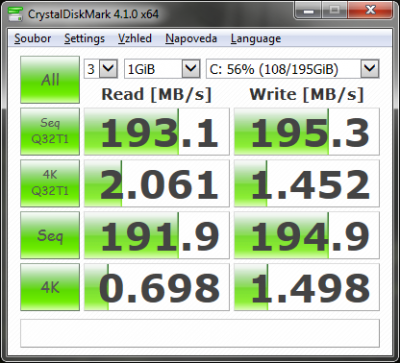This screenshot has width=400, height=363.
Task: Open the Vzhled menu
Action: (x=135, y=38)
